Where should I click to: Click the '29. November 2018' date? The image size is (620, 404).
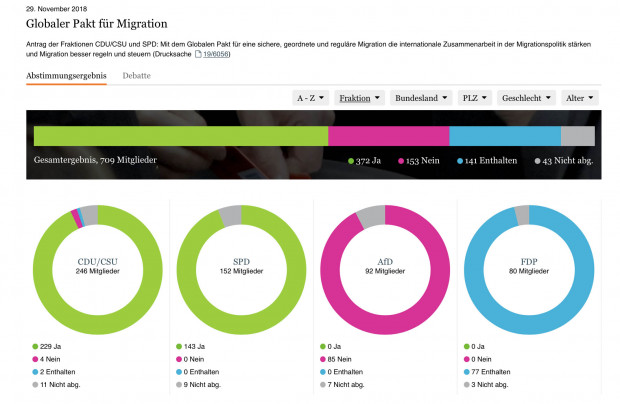(x=57, y=9)
